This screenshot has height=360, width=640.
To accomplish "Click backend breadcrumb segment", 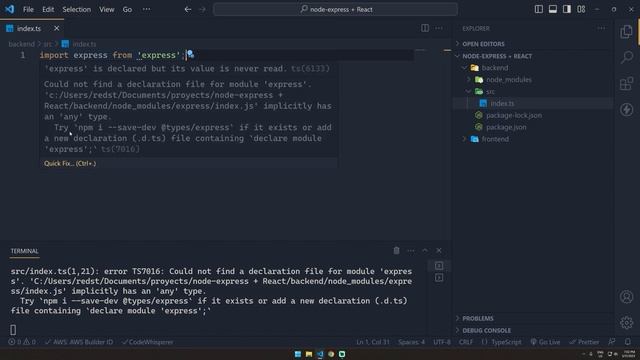I will [x=22, y=44].
